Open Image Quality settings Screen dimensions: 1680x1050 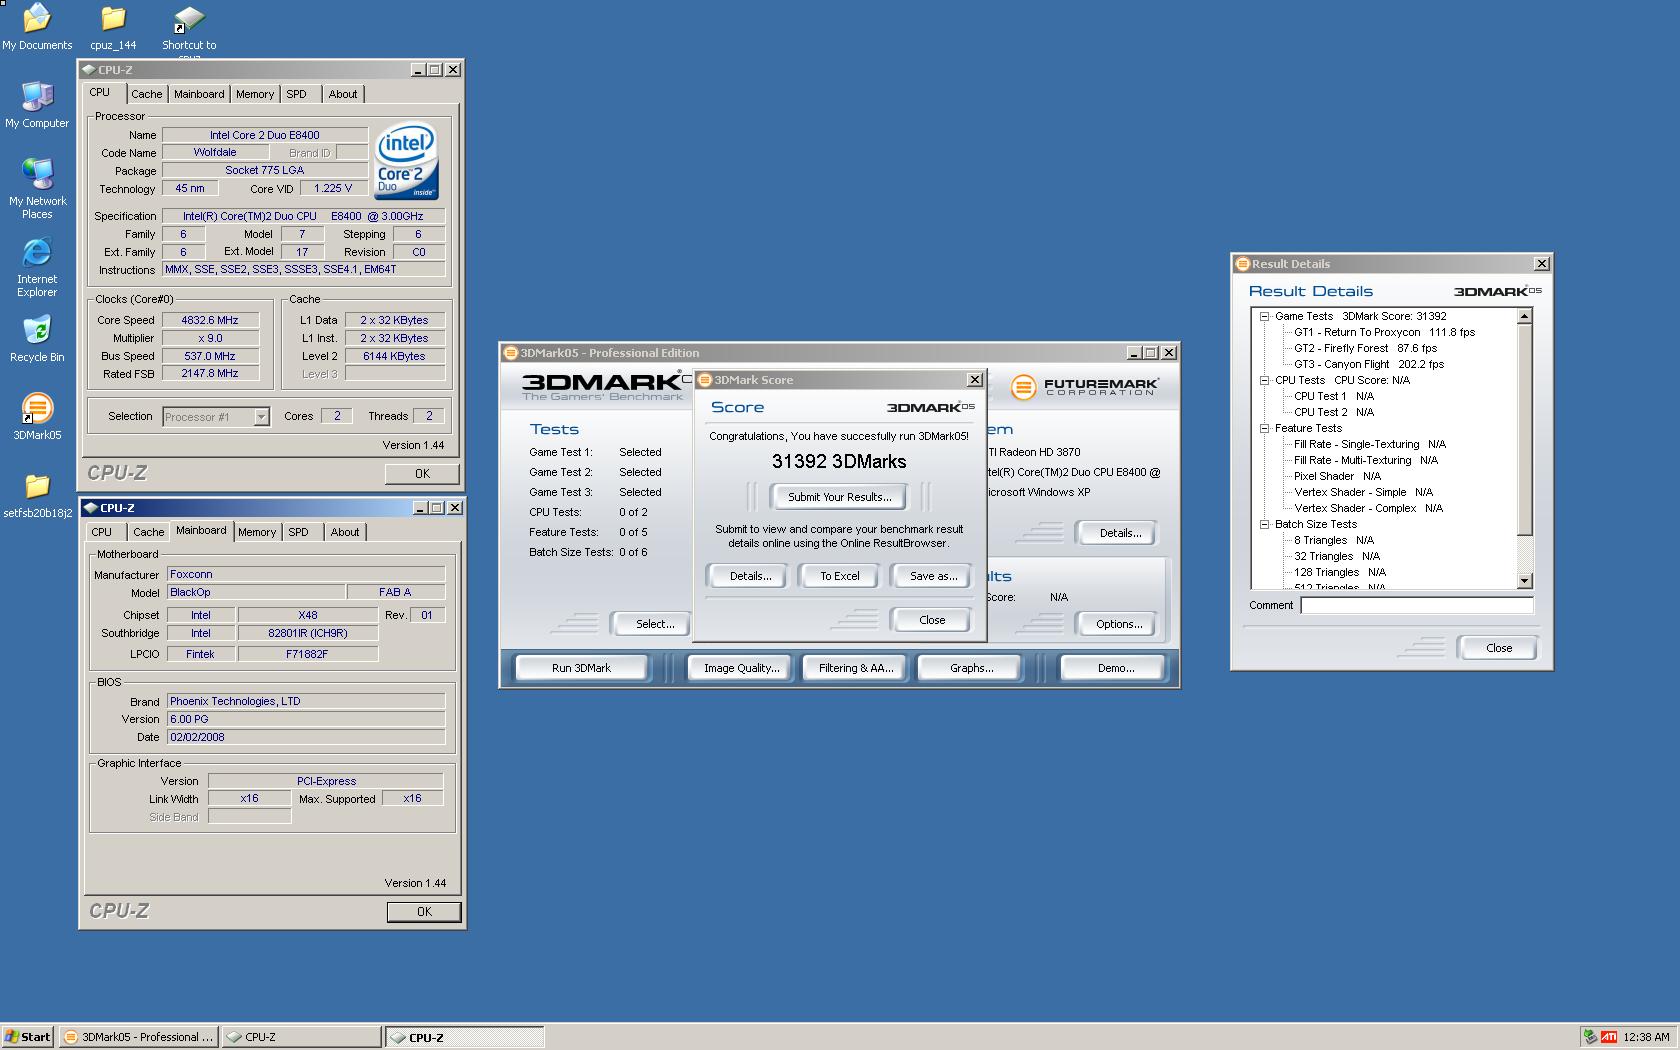[x=741, y=668]
